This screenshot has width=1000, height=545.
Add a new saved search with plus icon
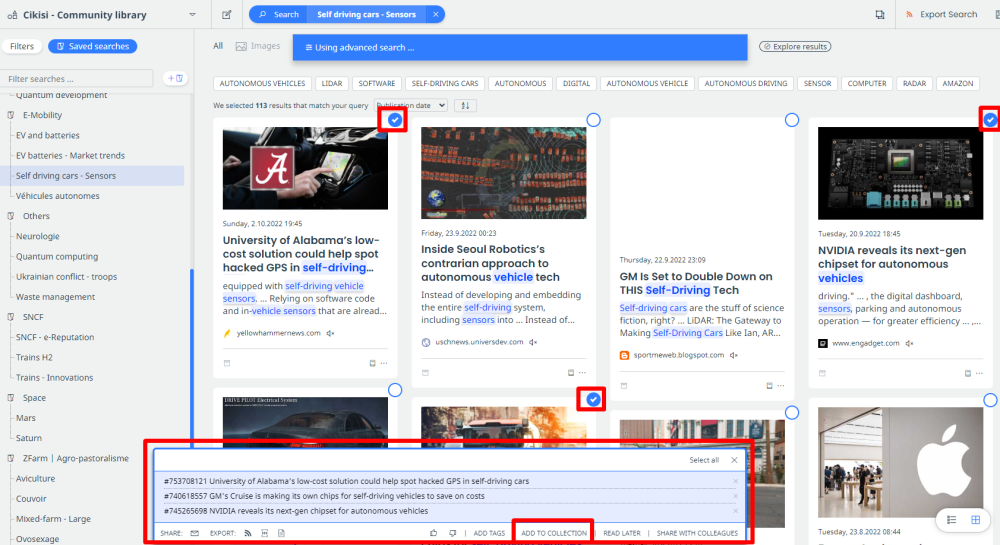click(175, 78)
